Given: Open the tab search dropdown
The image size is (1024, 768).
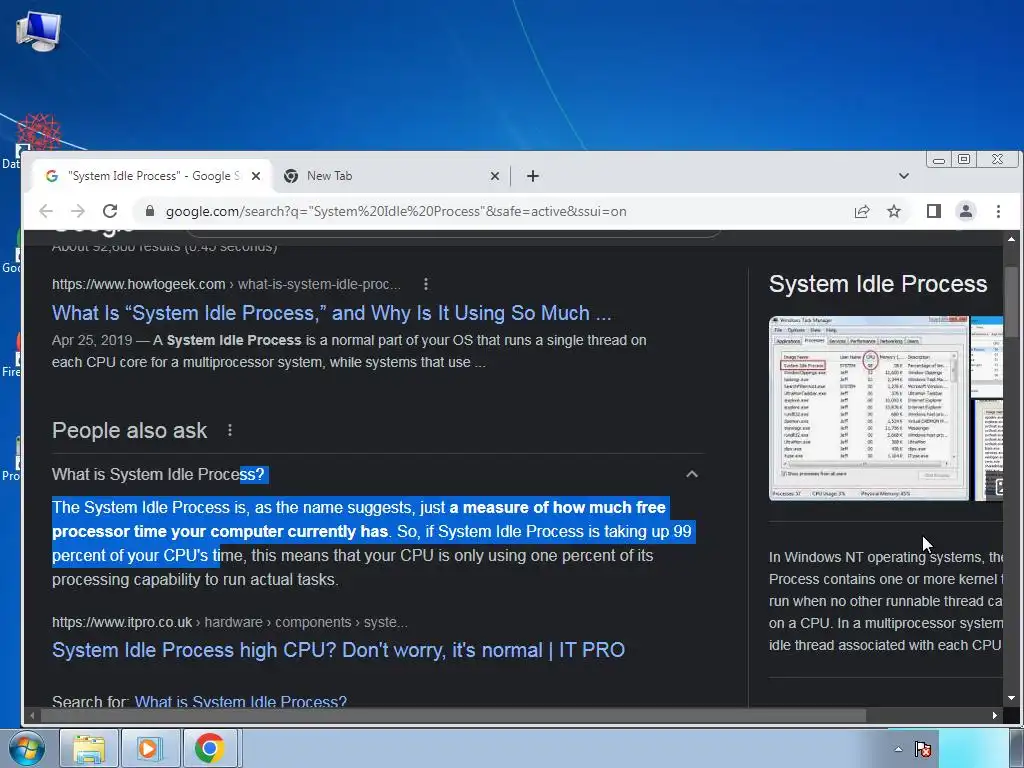Looking at the screenshot, I should click(904, 176).
